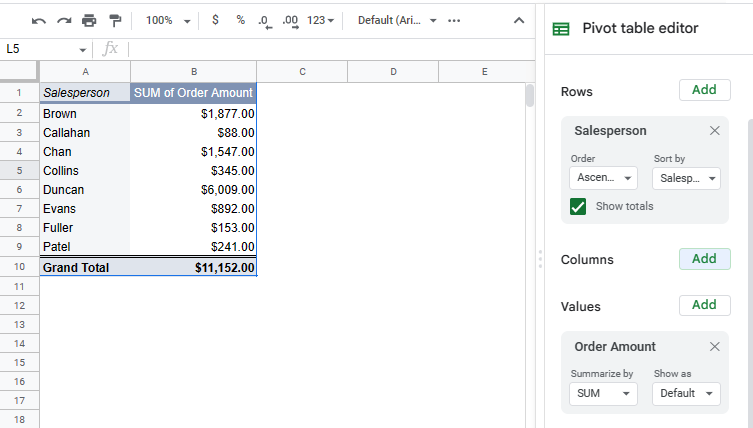Remove the Salesperson row field
The height and width of the screenshot is (428, 753).
click(714, 130)
